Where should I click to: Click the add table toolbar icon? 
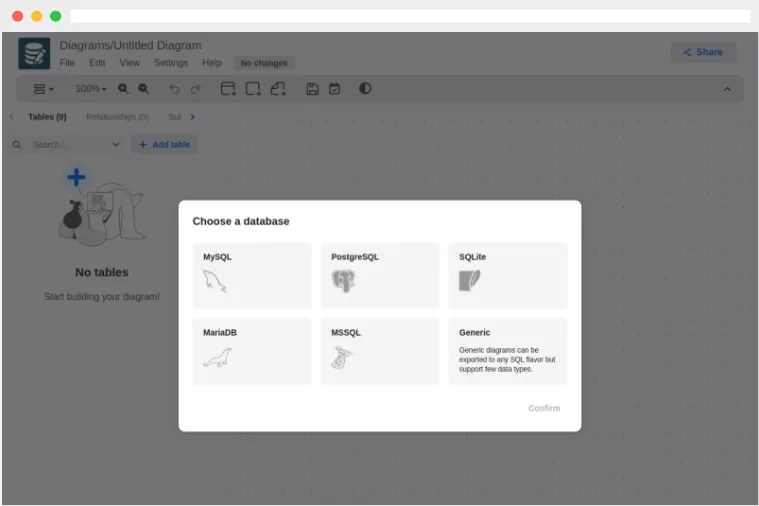click(x=228, y=89)
